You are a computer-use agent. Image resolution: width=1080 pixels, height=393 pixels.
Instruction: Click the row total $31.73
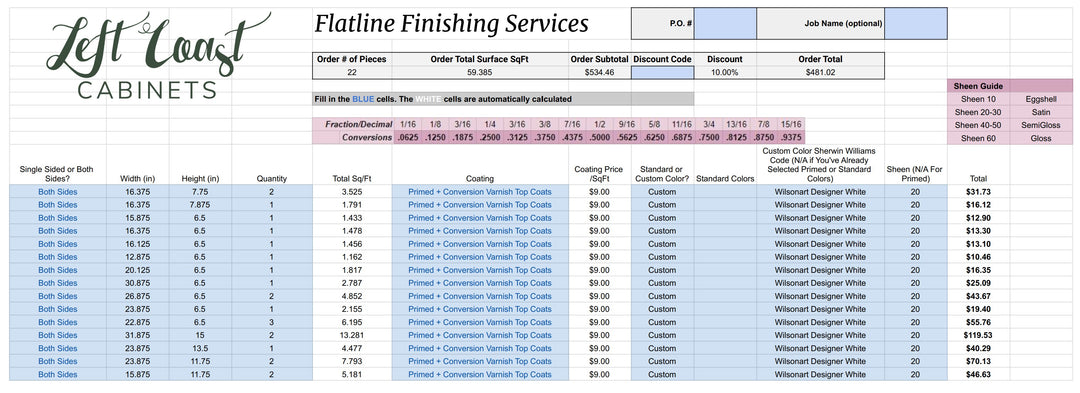pos(978,192)
